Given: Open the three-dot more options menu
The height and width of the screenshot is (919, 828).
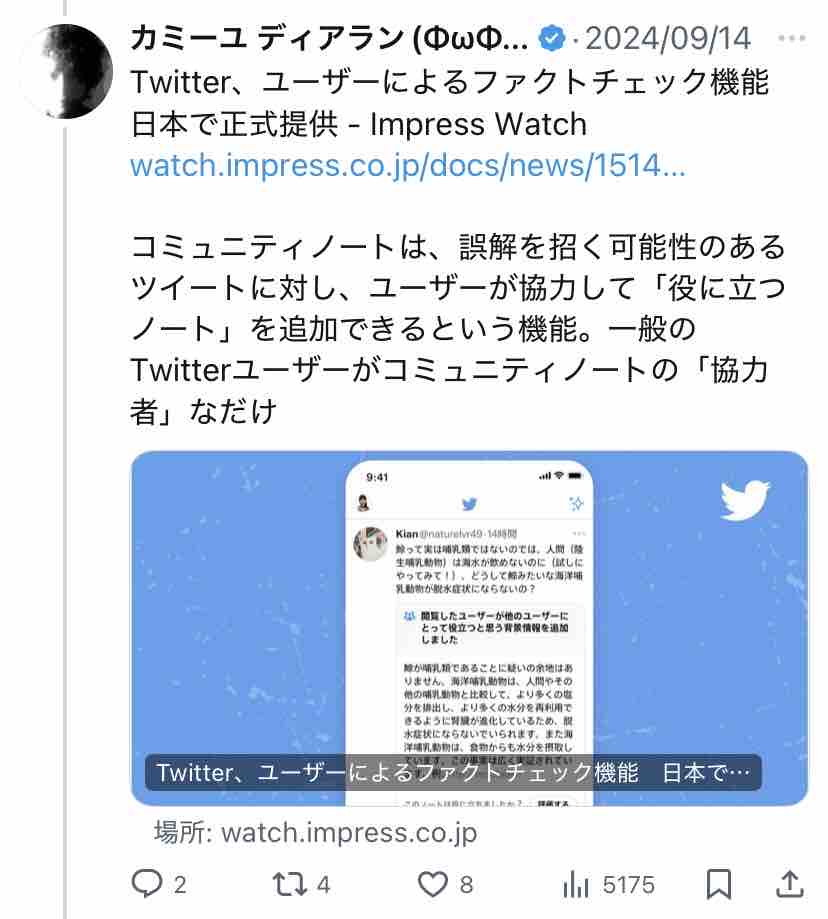Looking at the screenshot, I should (x=792, y=39).
